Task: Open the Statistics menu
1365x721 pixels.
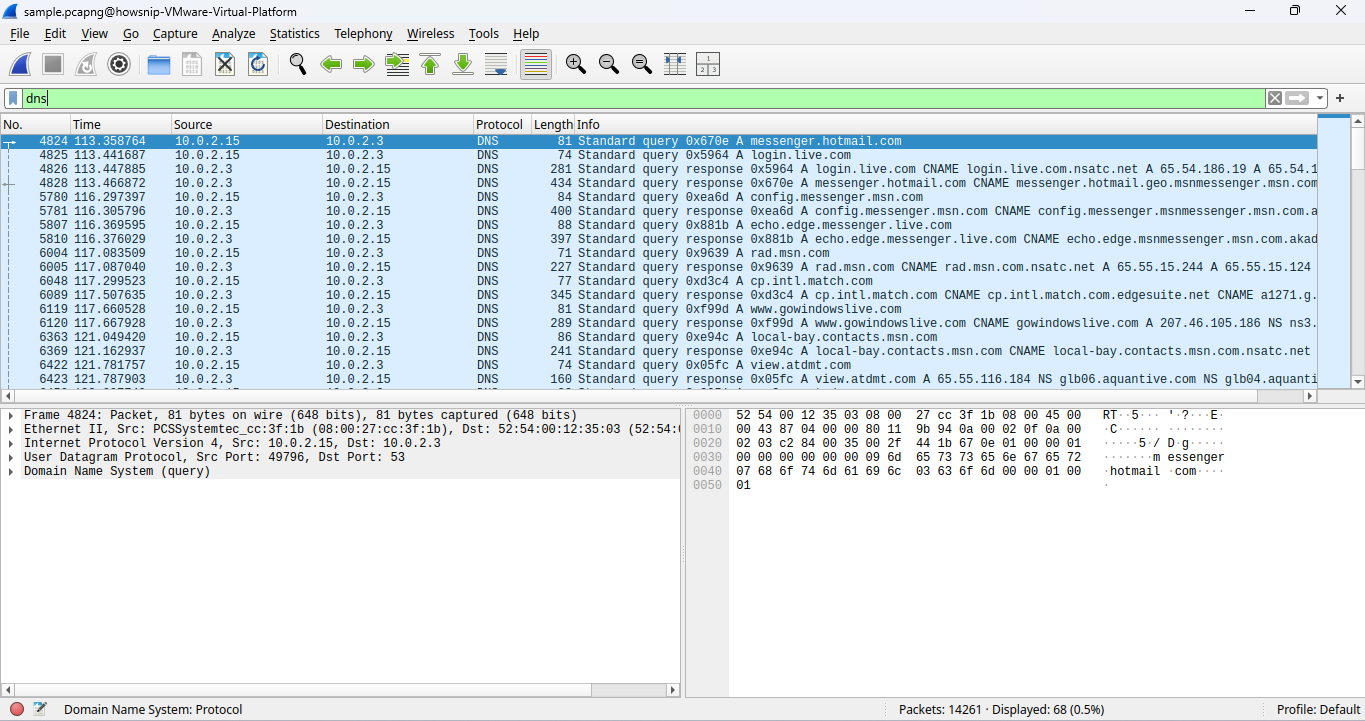Action: point(294,33)
